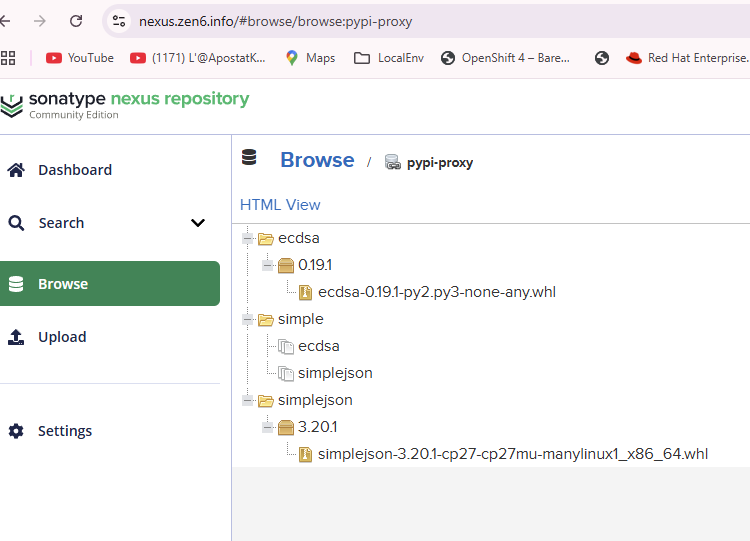Click the Settings gear icon
The height and width of the screenshot is (541, 750).
(x=16, y=431)
